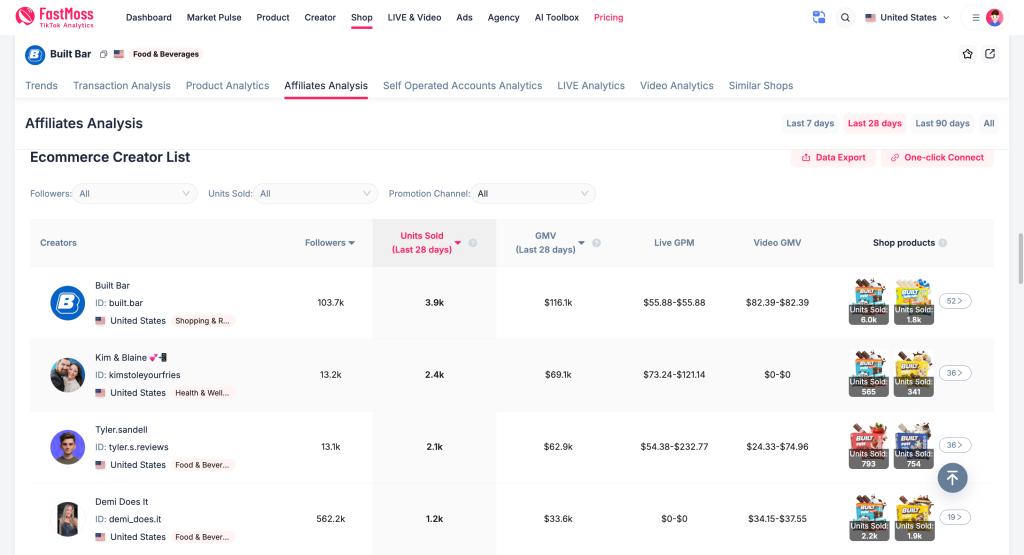1024x555 pixels.
Task: Open Kim & Blaine creator avatar
Action: pyautogui.click(x=68, y=375)
